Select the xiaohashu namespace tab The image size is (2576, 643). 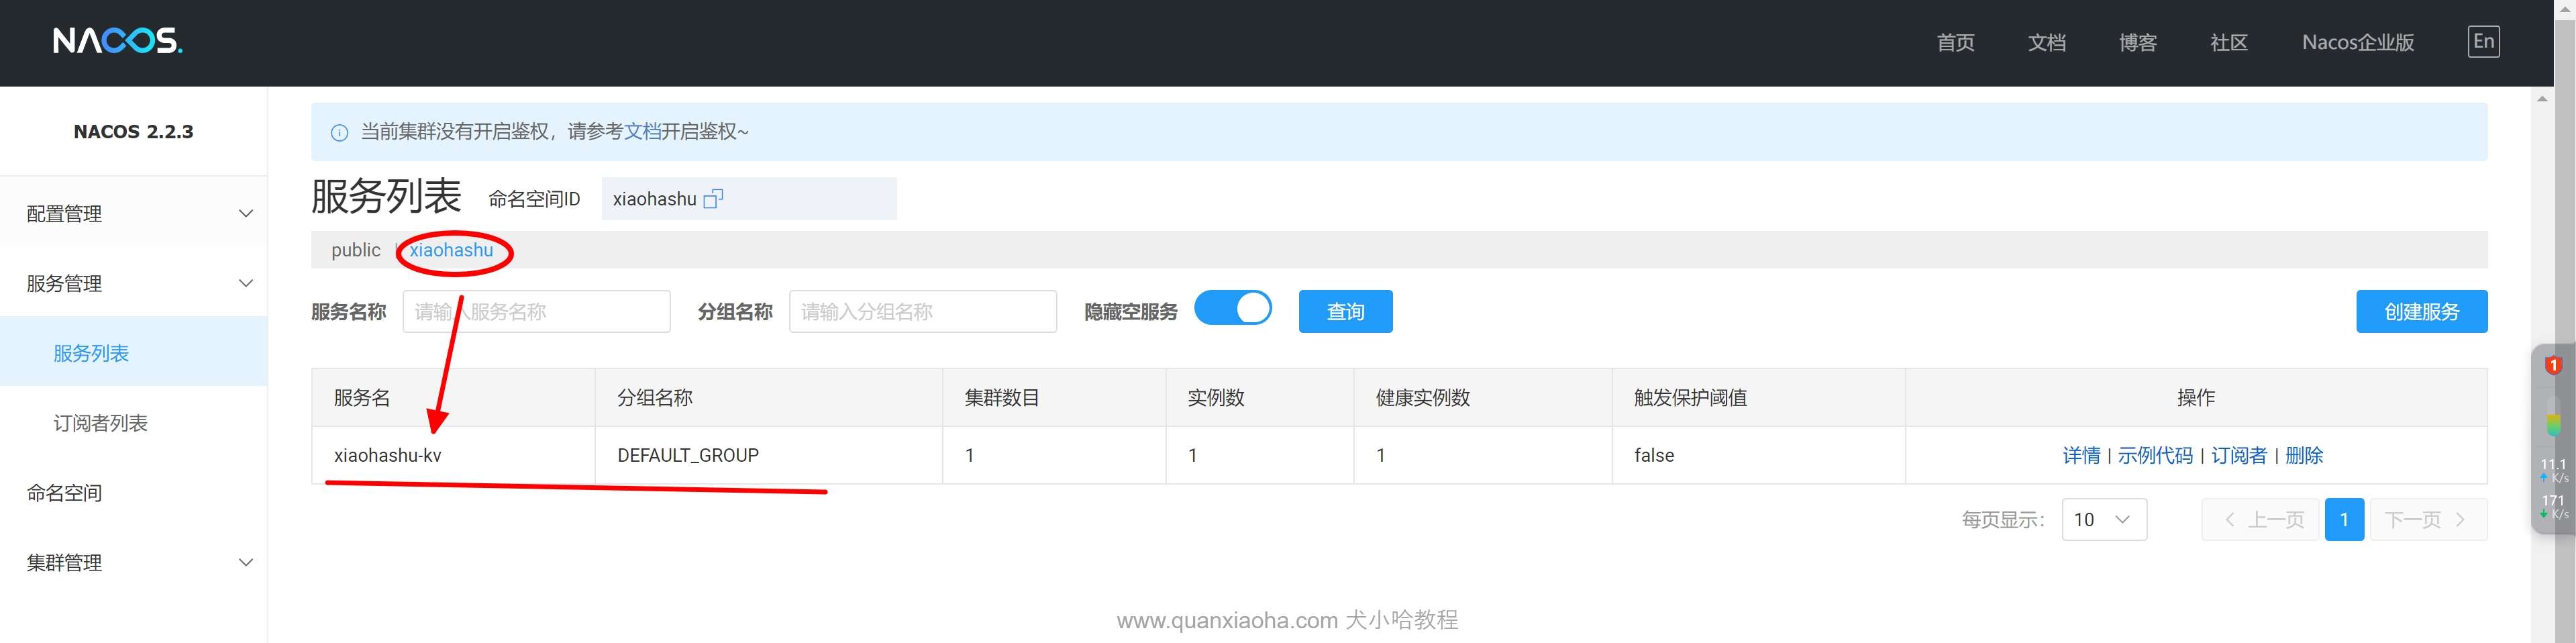451,250
